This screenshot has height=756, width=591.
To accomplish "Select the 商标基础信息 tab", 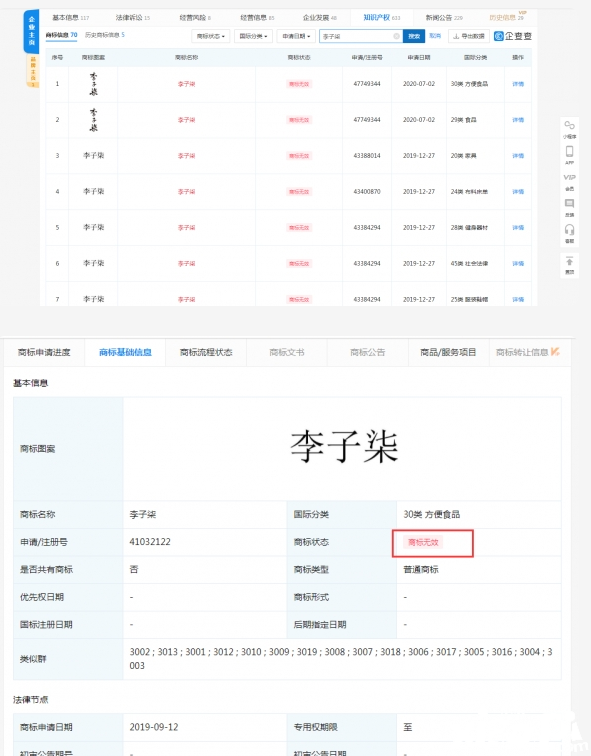I will 125,352.
